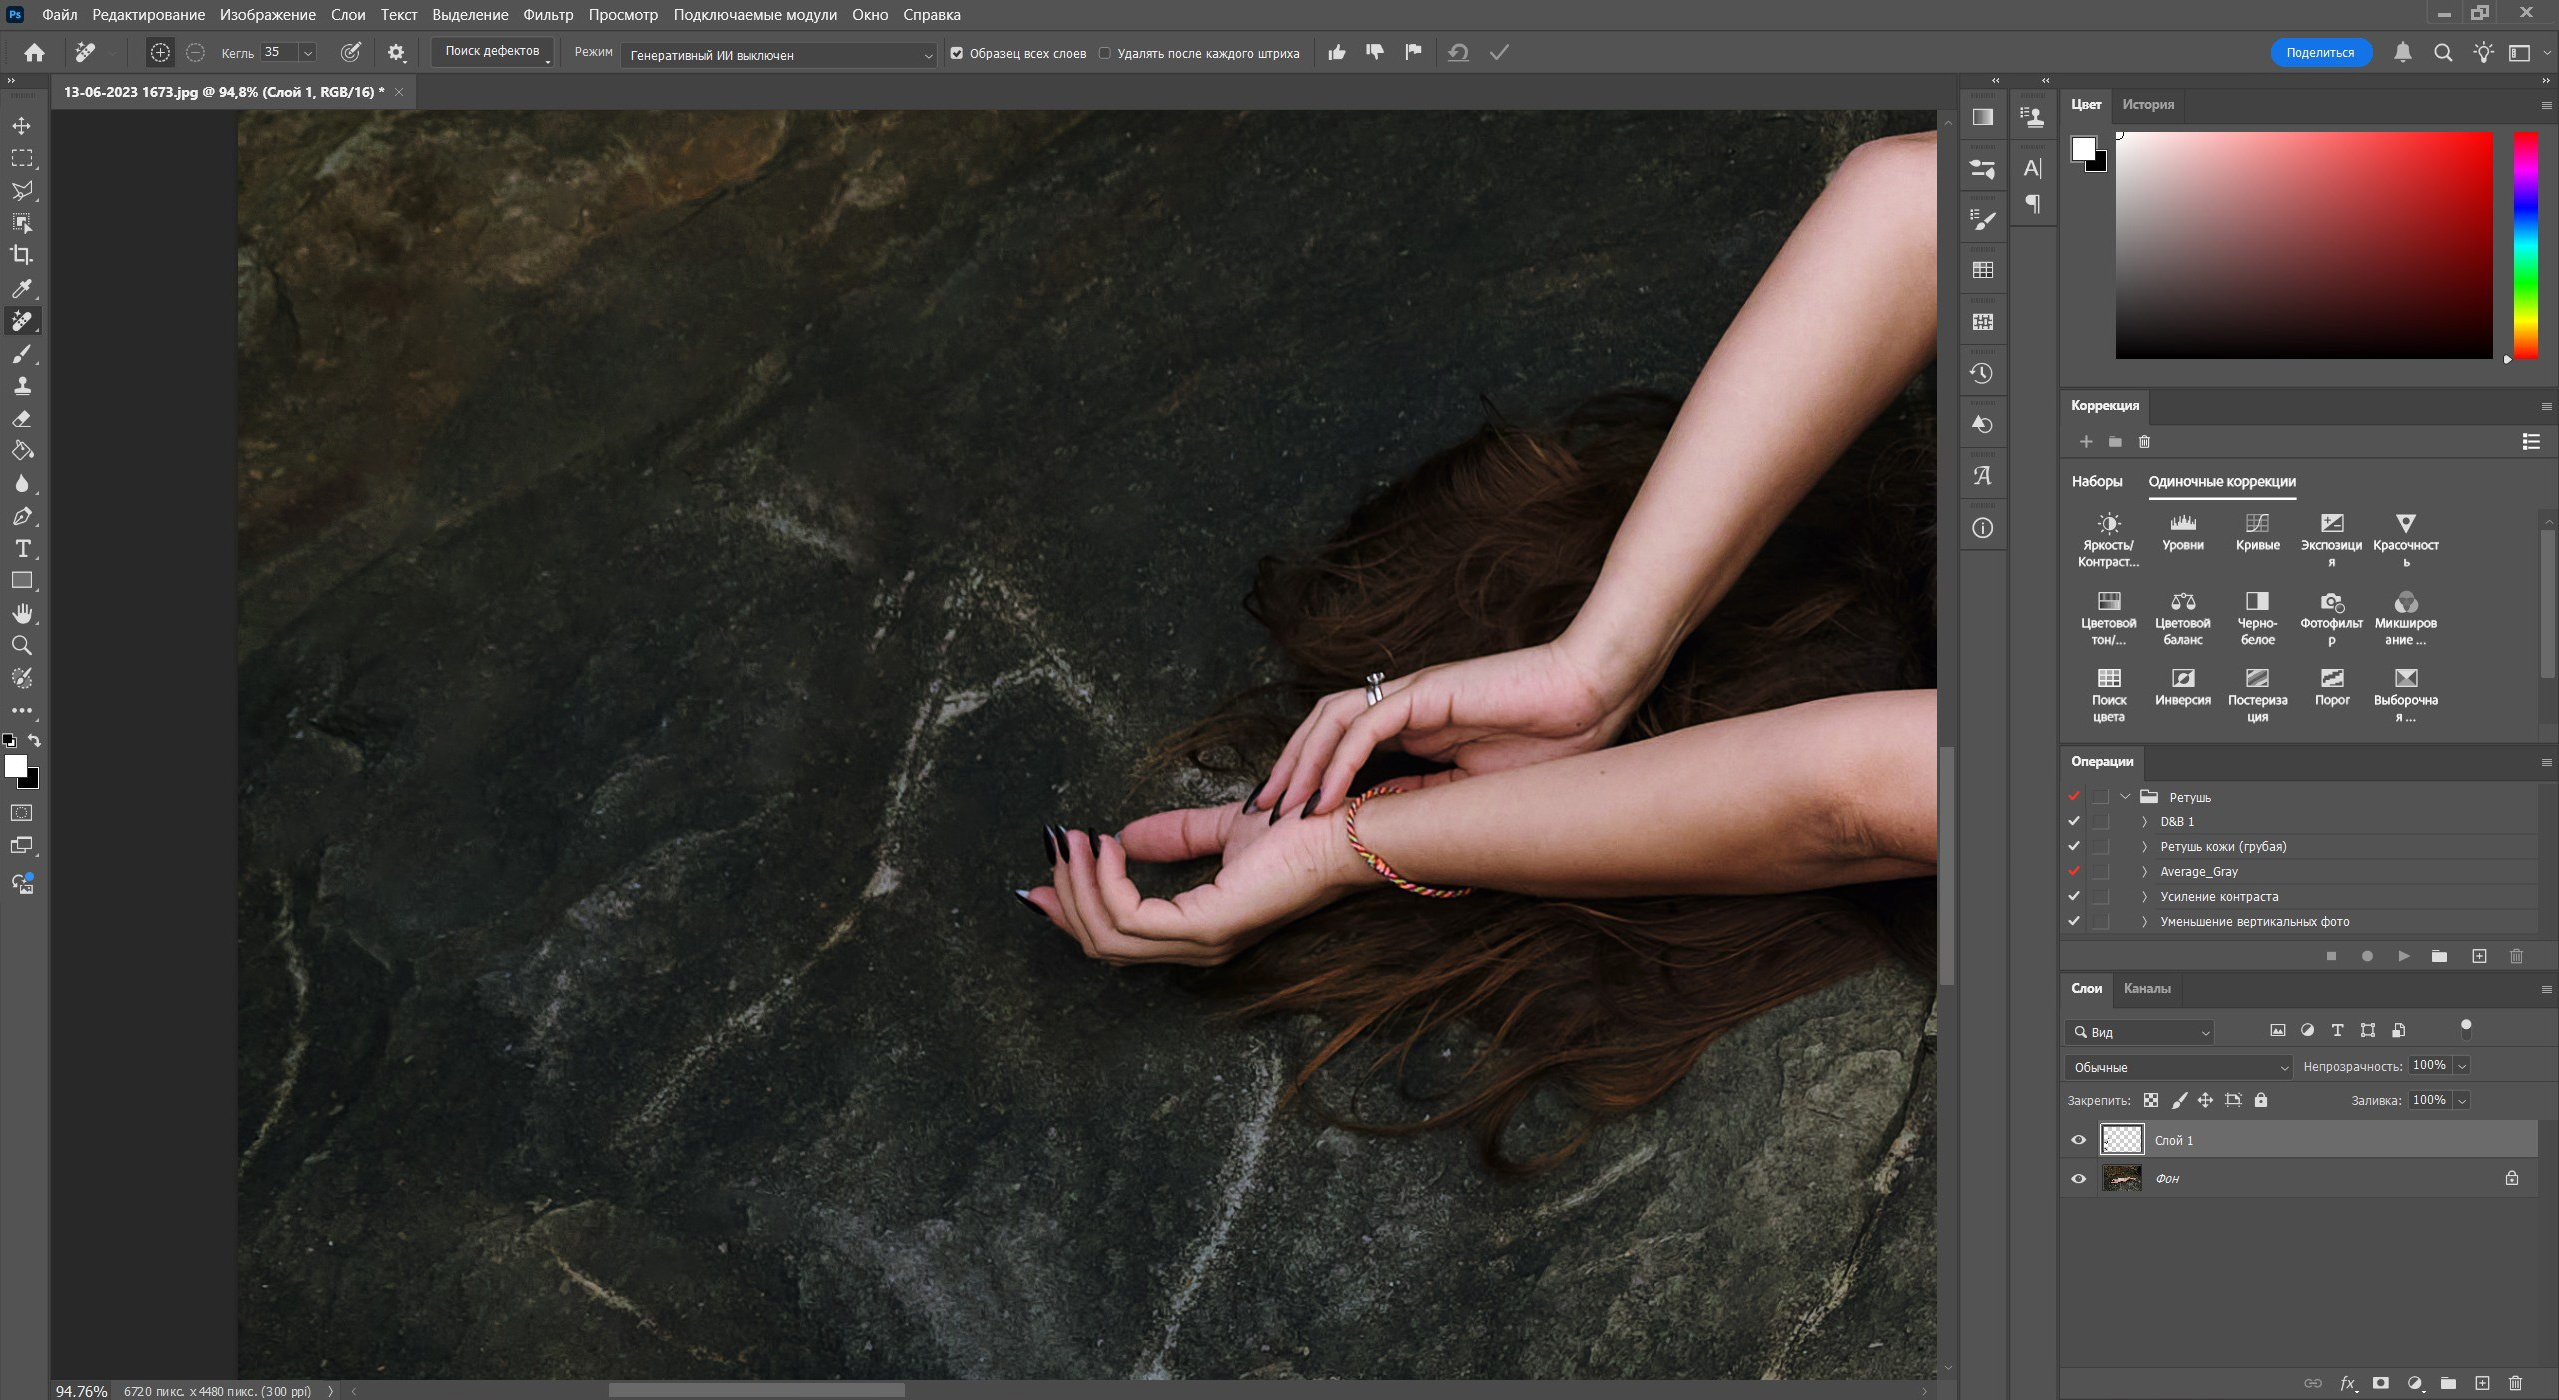Expand the 'Ретушь кожи (грубая)' action

click(x=2145, y=846)
